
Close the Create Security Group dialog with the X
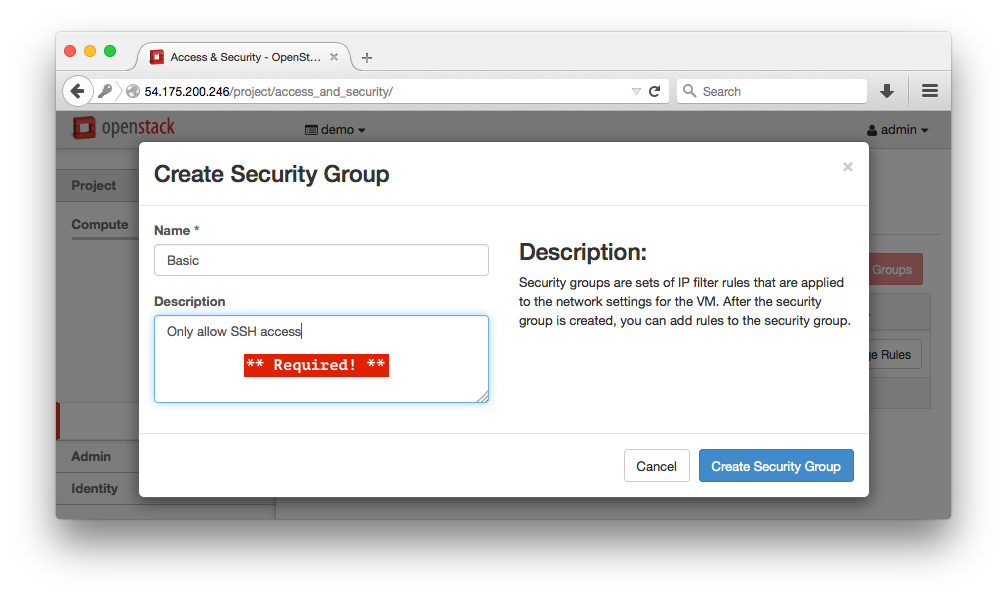[847, 167]
